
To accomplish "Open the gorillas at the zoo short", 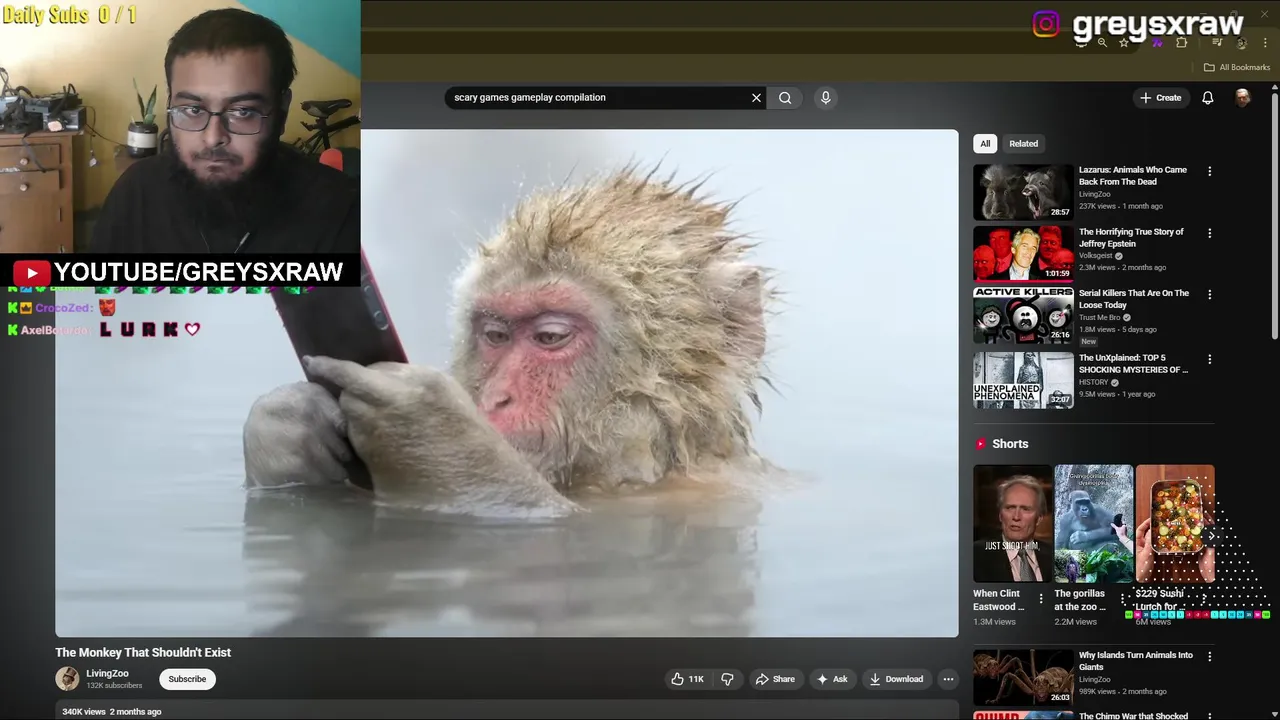I will [1093, 523].
